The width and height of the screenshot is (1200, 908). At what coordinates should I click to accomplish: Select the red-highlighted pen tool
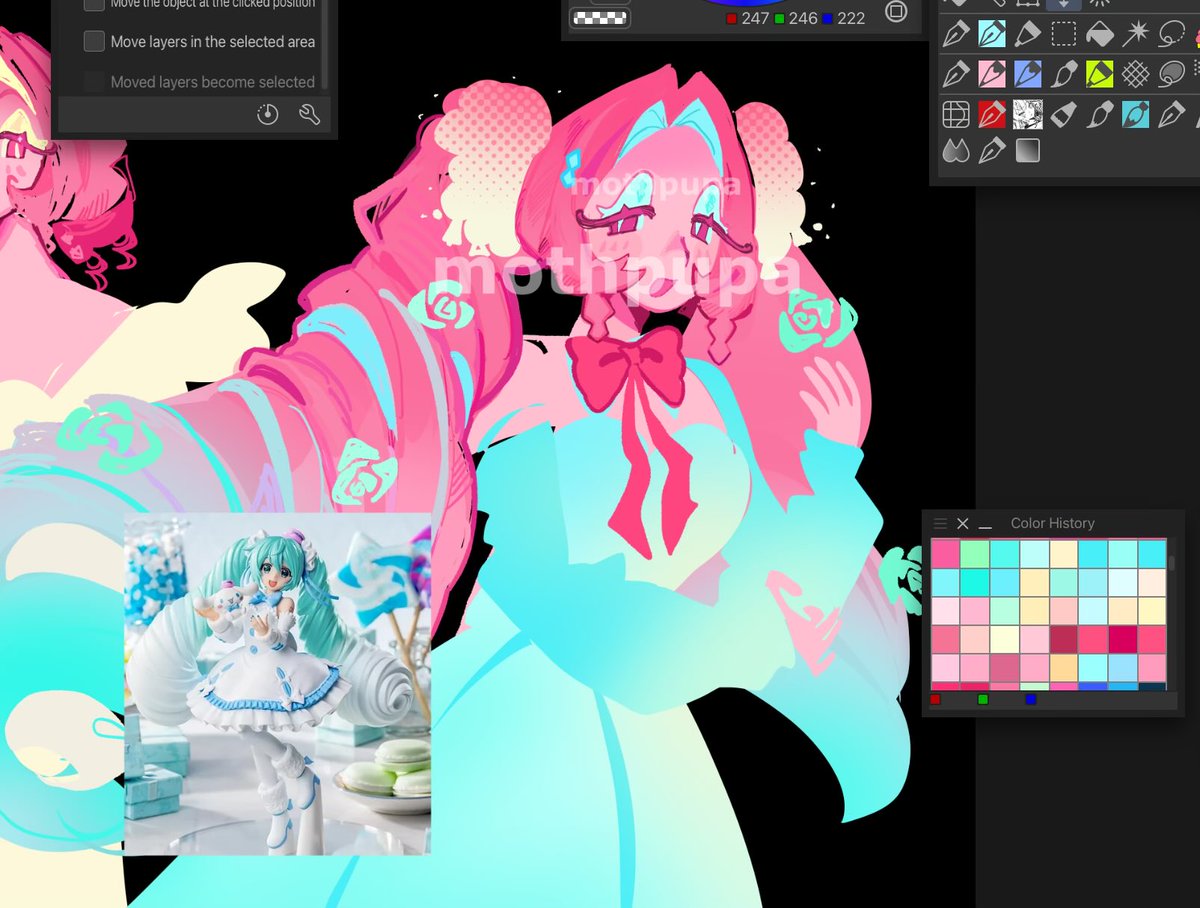click(x=991, y=114)
